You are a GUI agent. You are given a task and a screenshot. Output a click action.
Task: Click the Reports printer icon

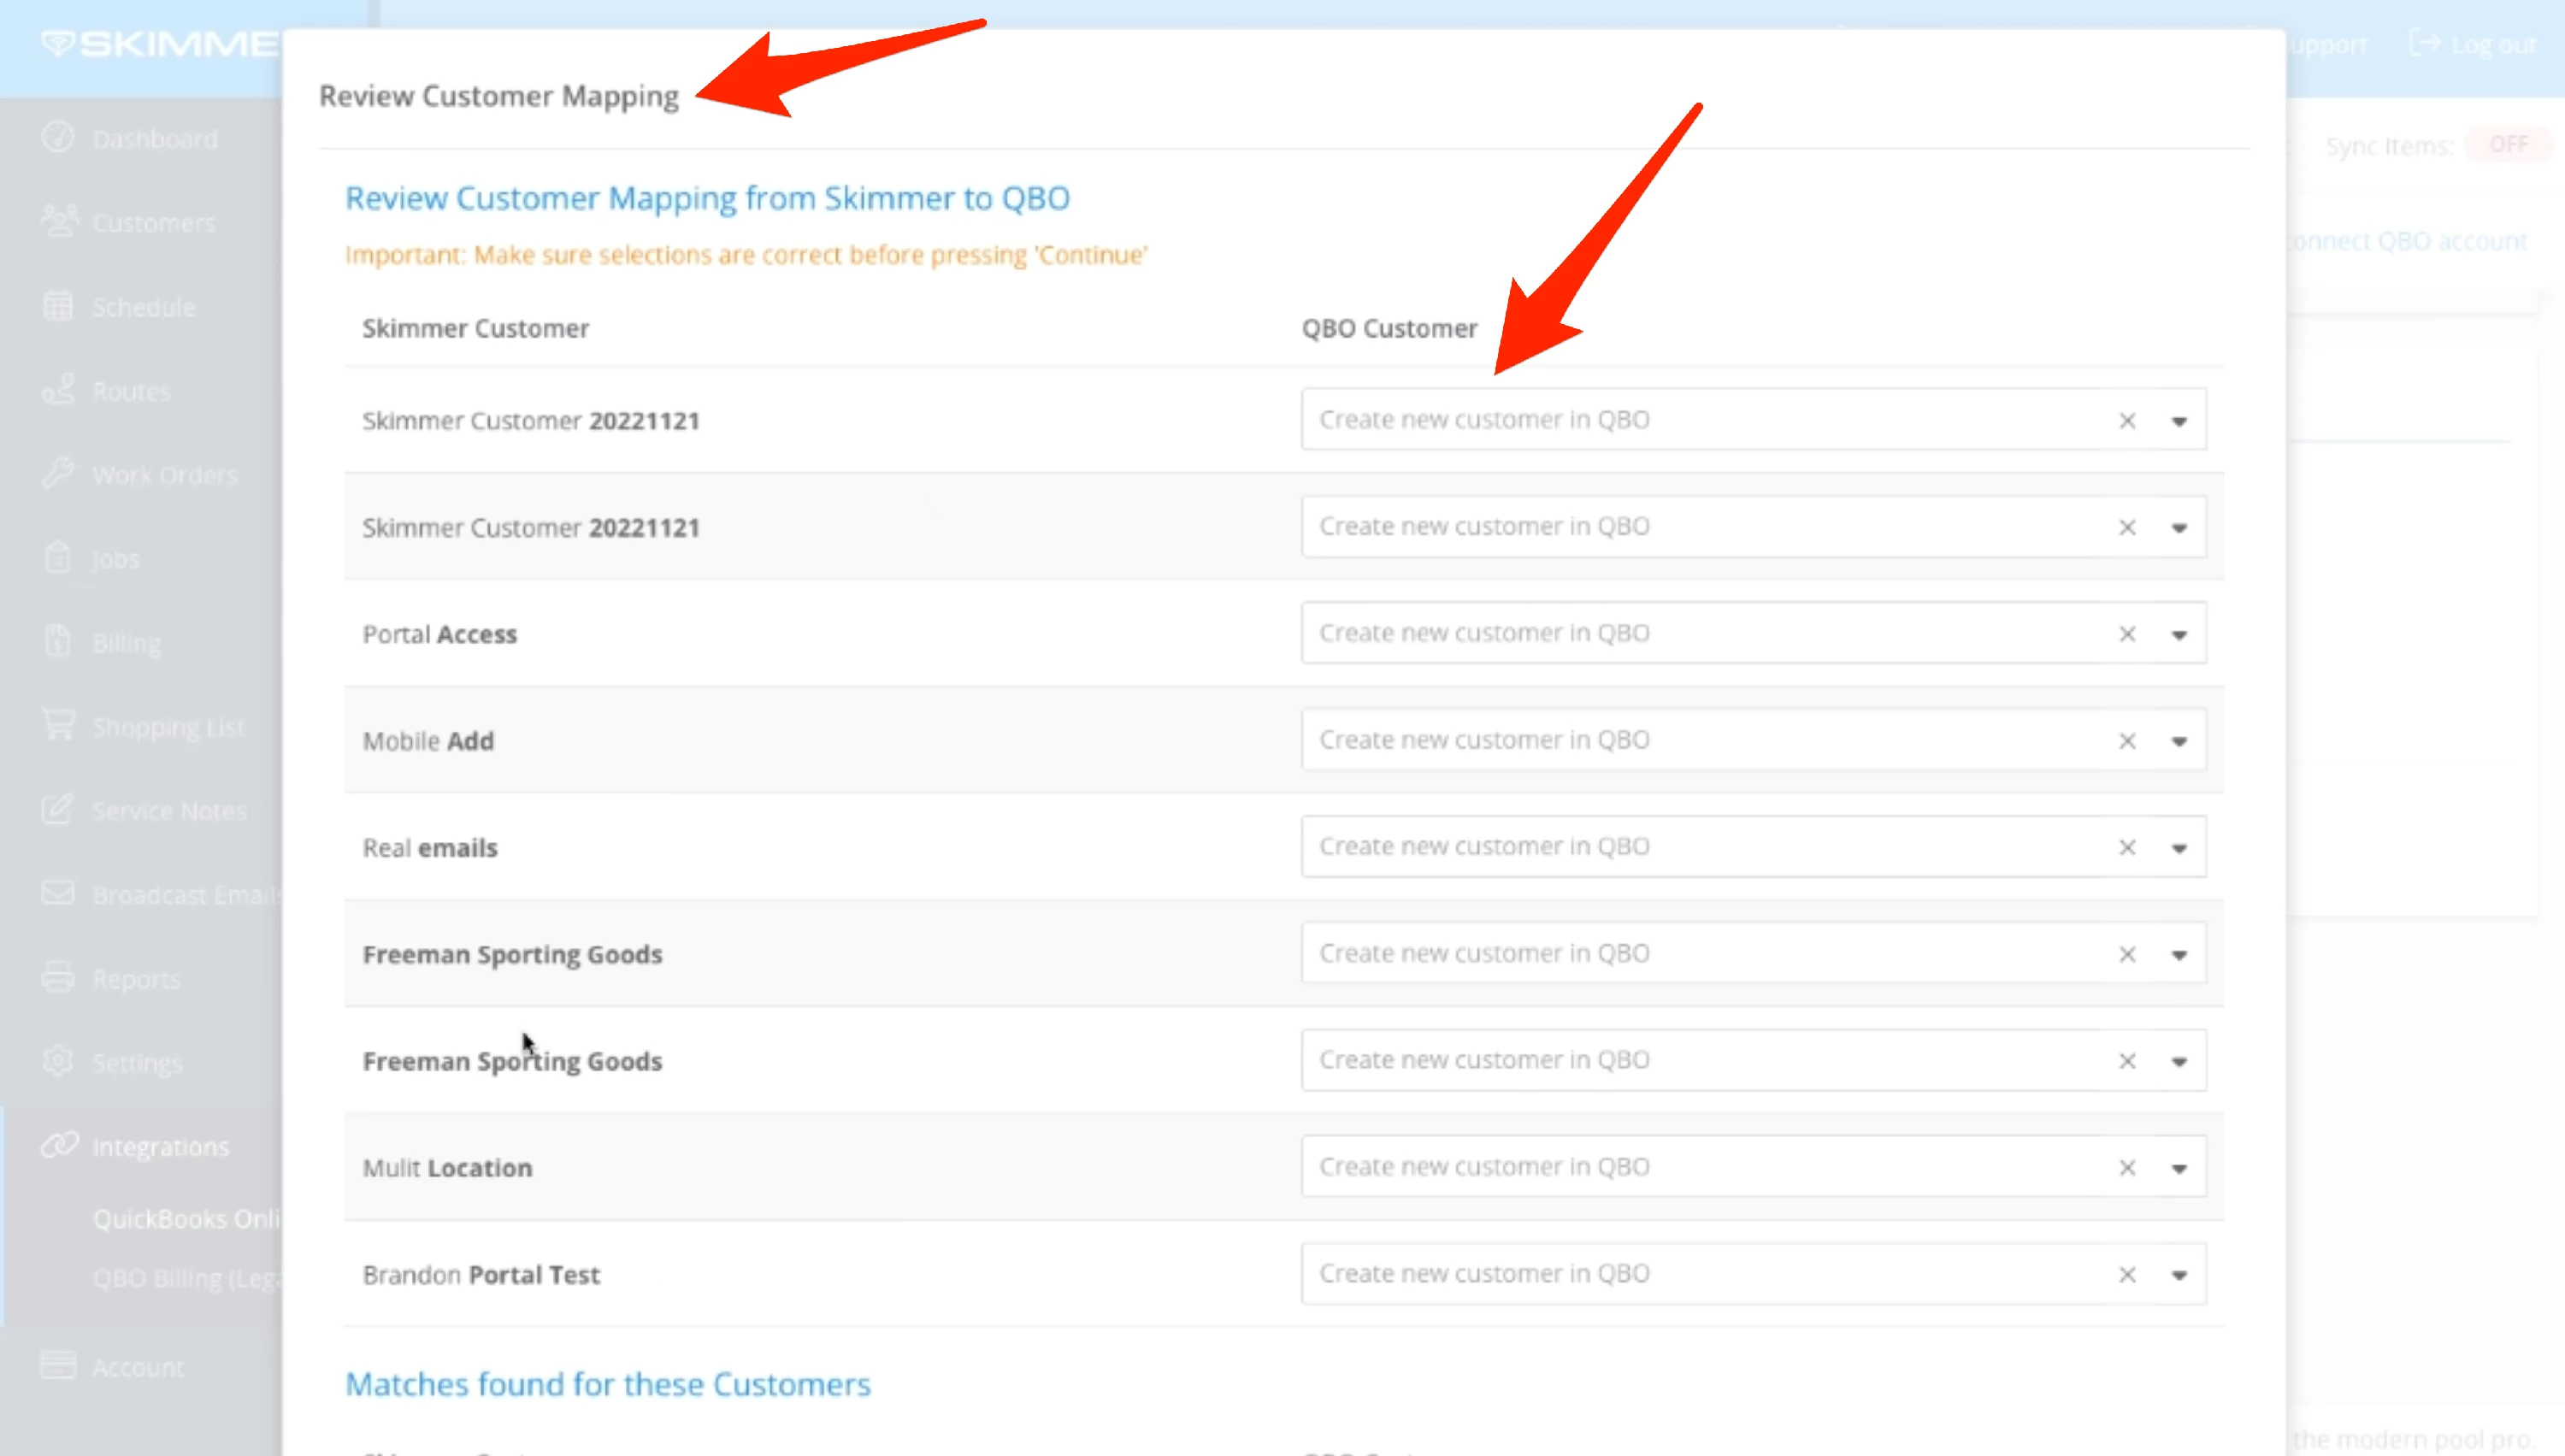pos(58,977)
